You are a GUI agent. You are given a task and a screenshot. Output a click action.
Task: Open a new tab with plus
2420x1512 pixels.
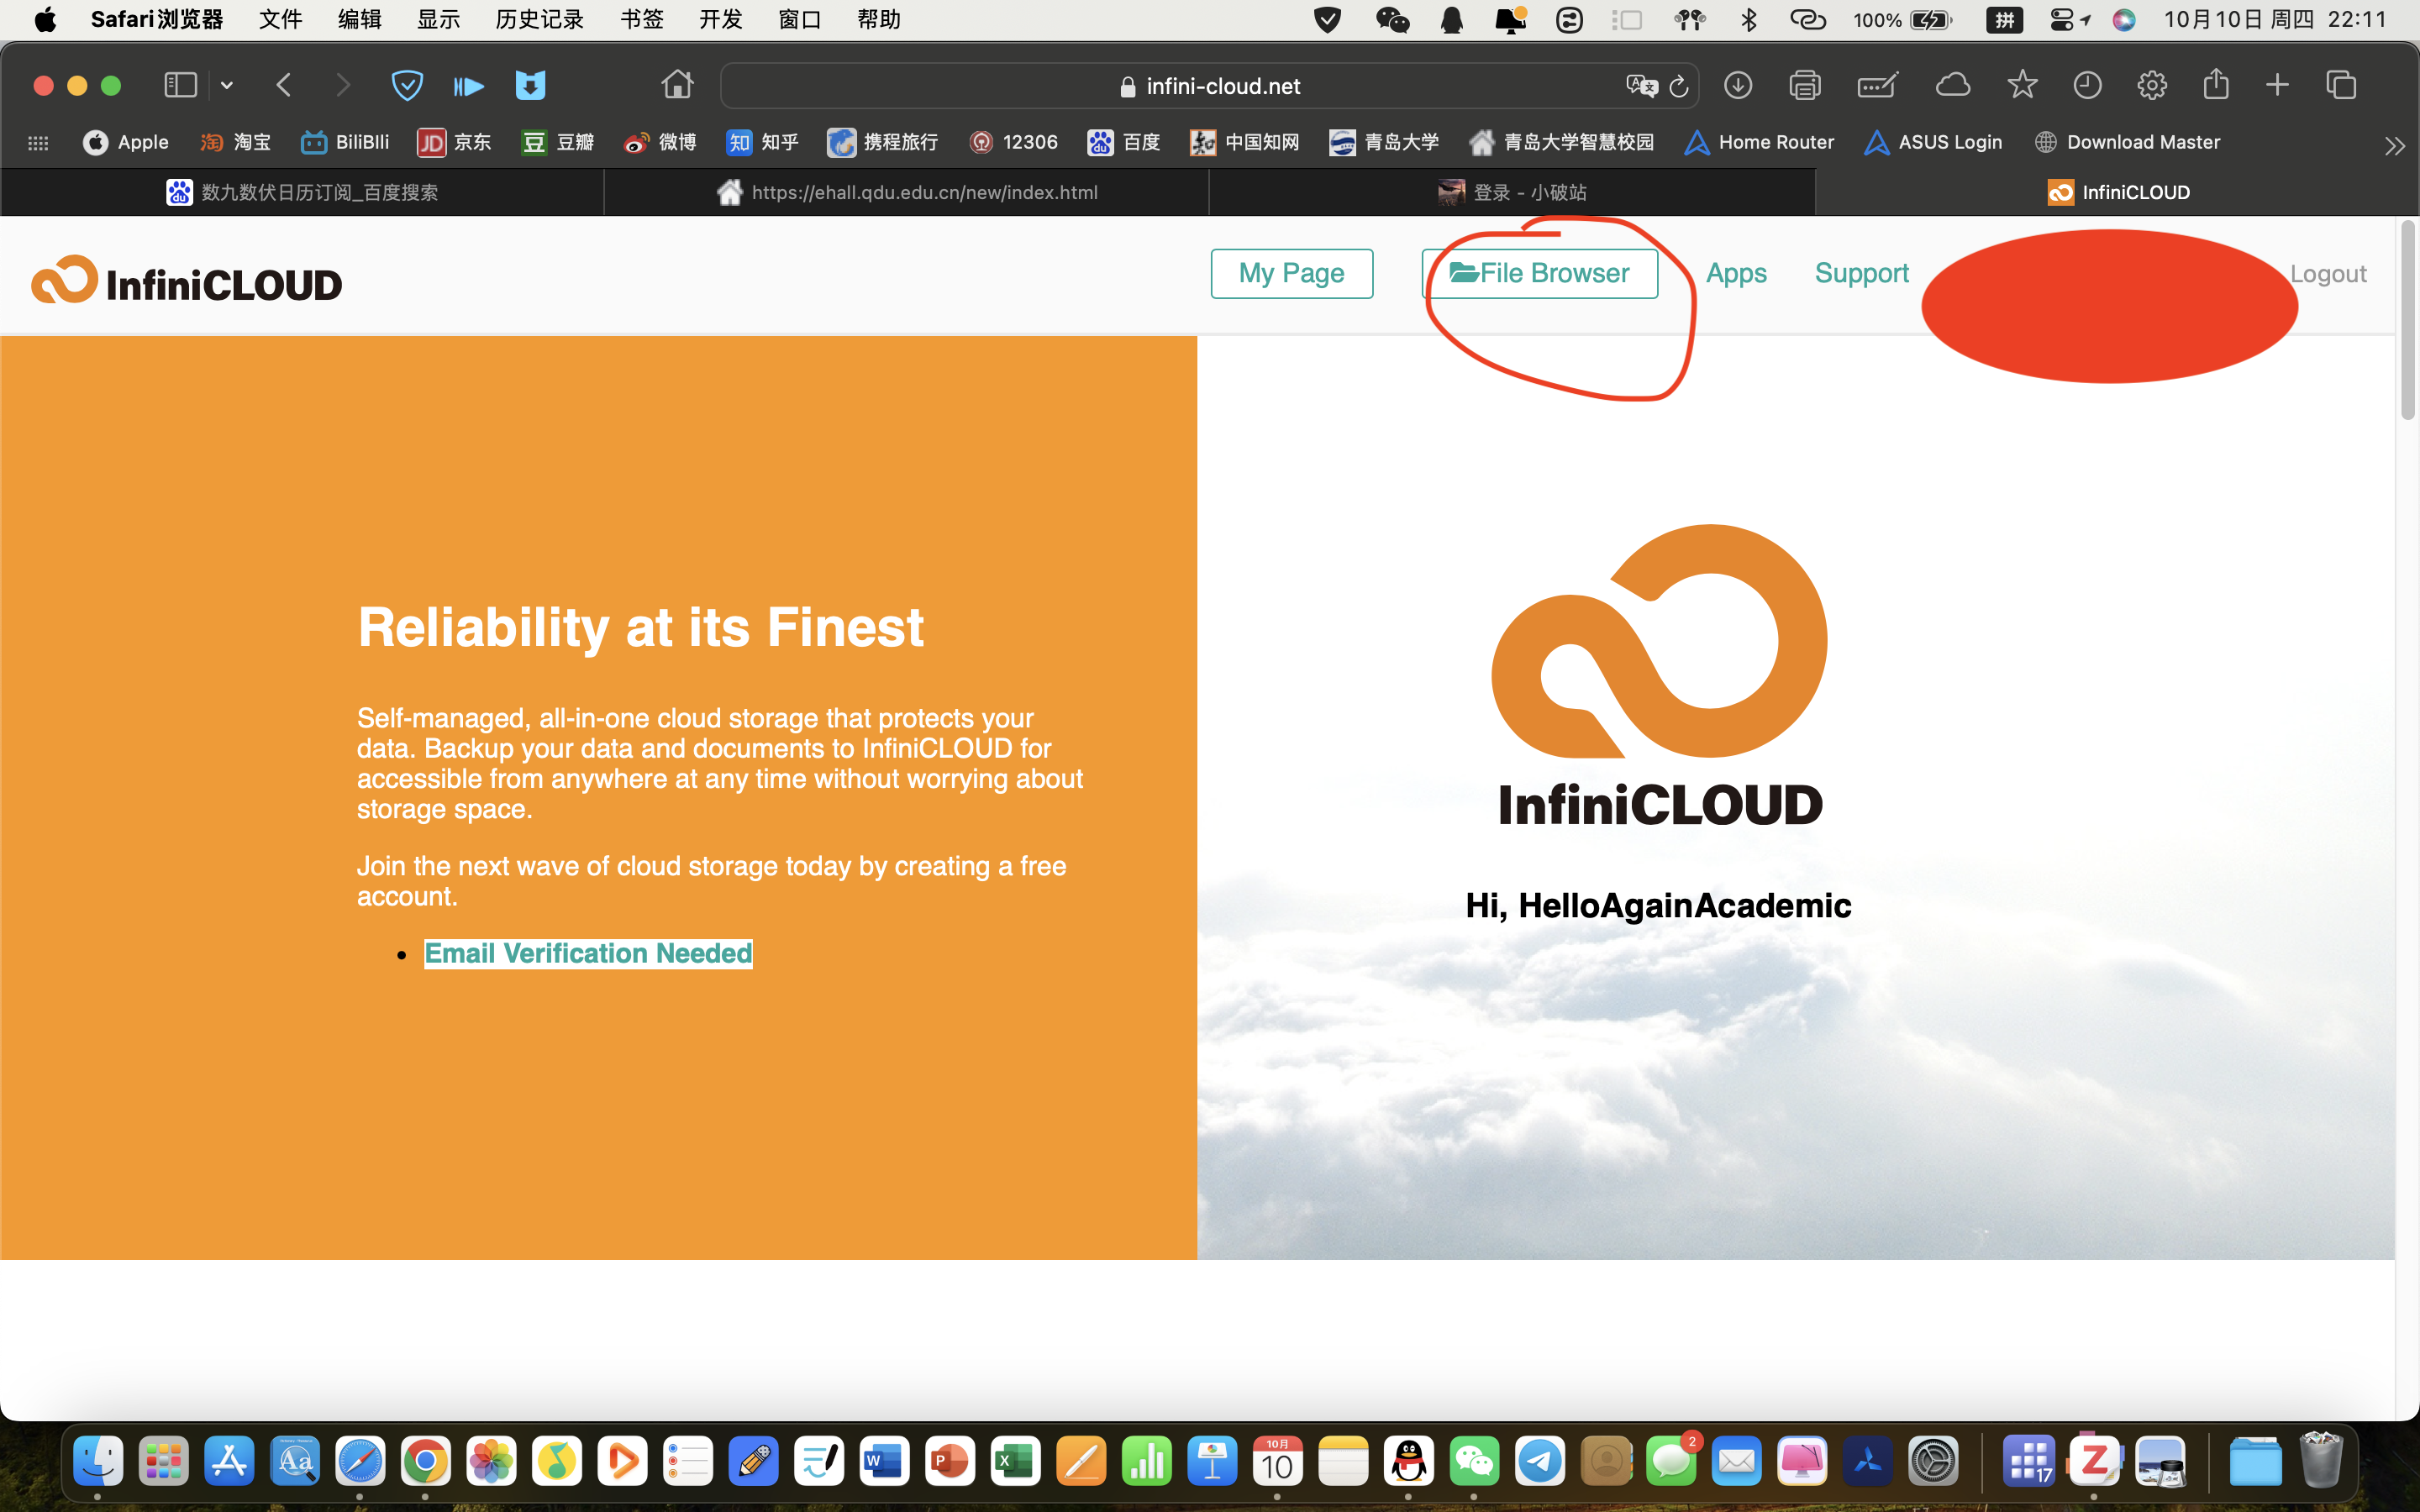[2277, 86]
